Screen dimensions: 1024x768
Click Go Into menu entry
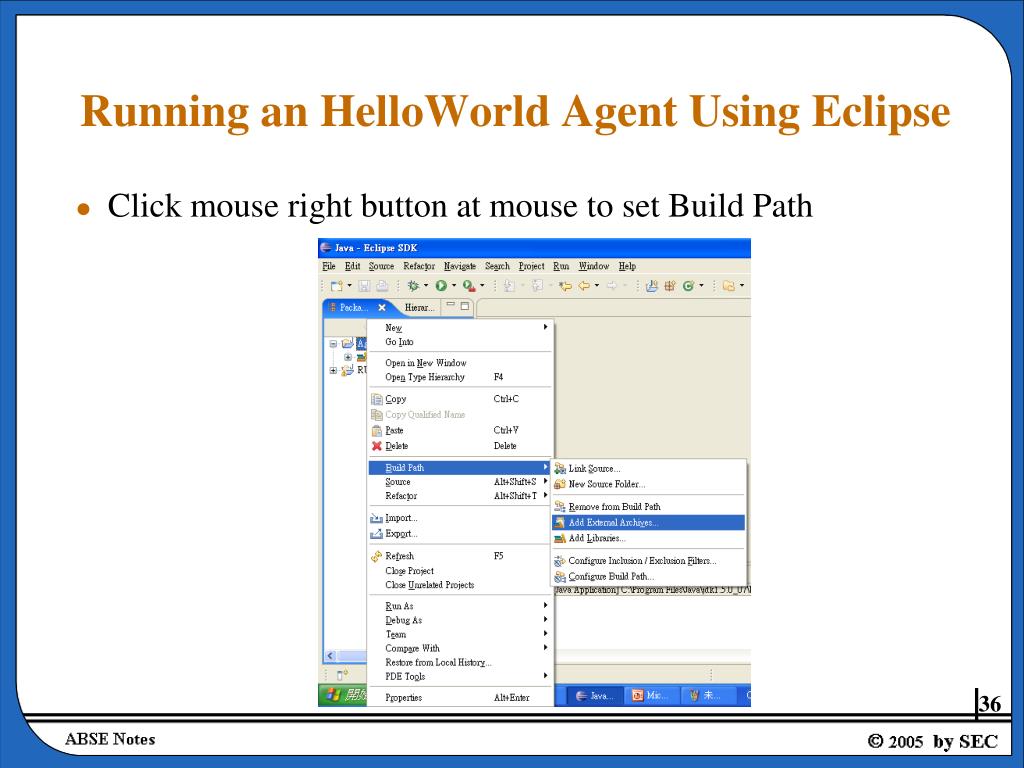click(x=460, y=342)
